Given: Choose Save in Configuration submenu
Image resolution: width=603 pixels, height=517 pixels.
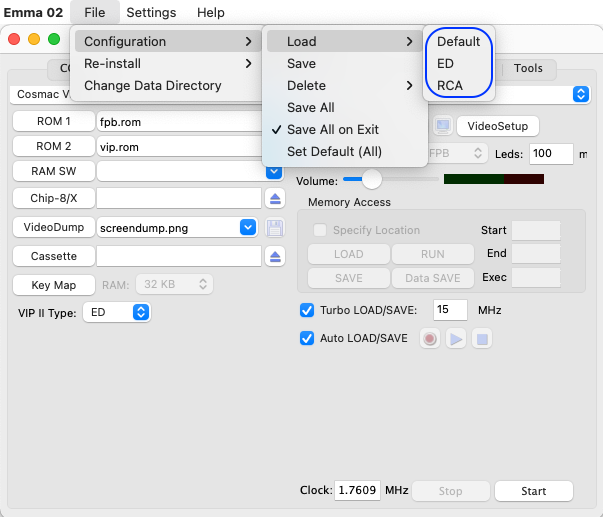Looking at the screenshot, I should pyautogui.click(x=345, y=63).
